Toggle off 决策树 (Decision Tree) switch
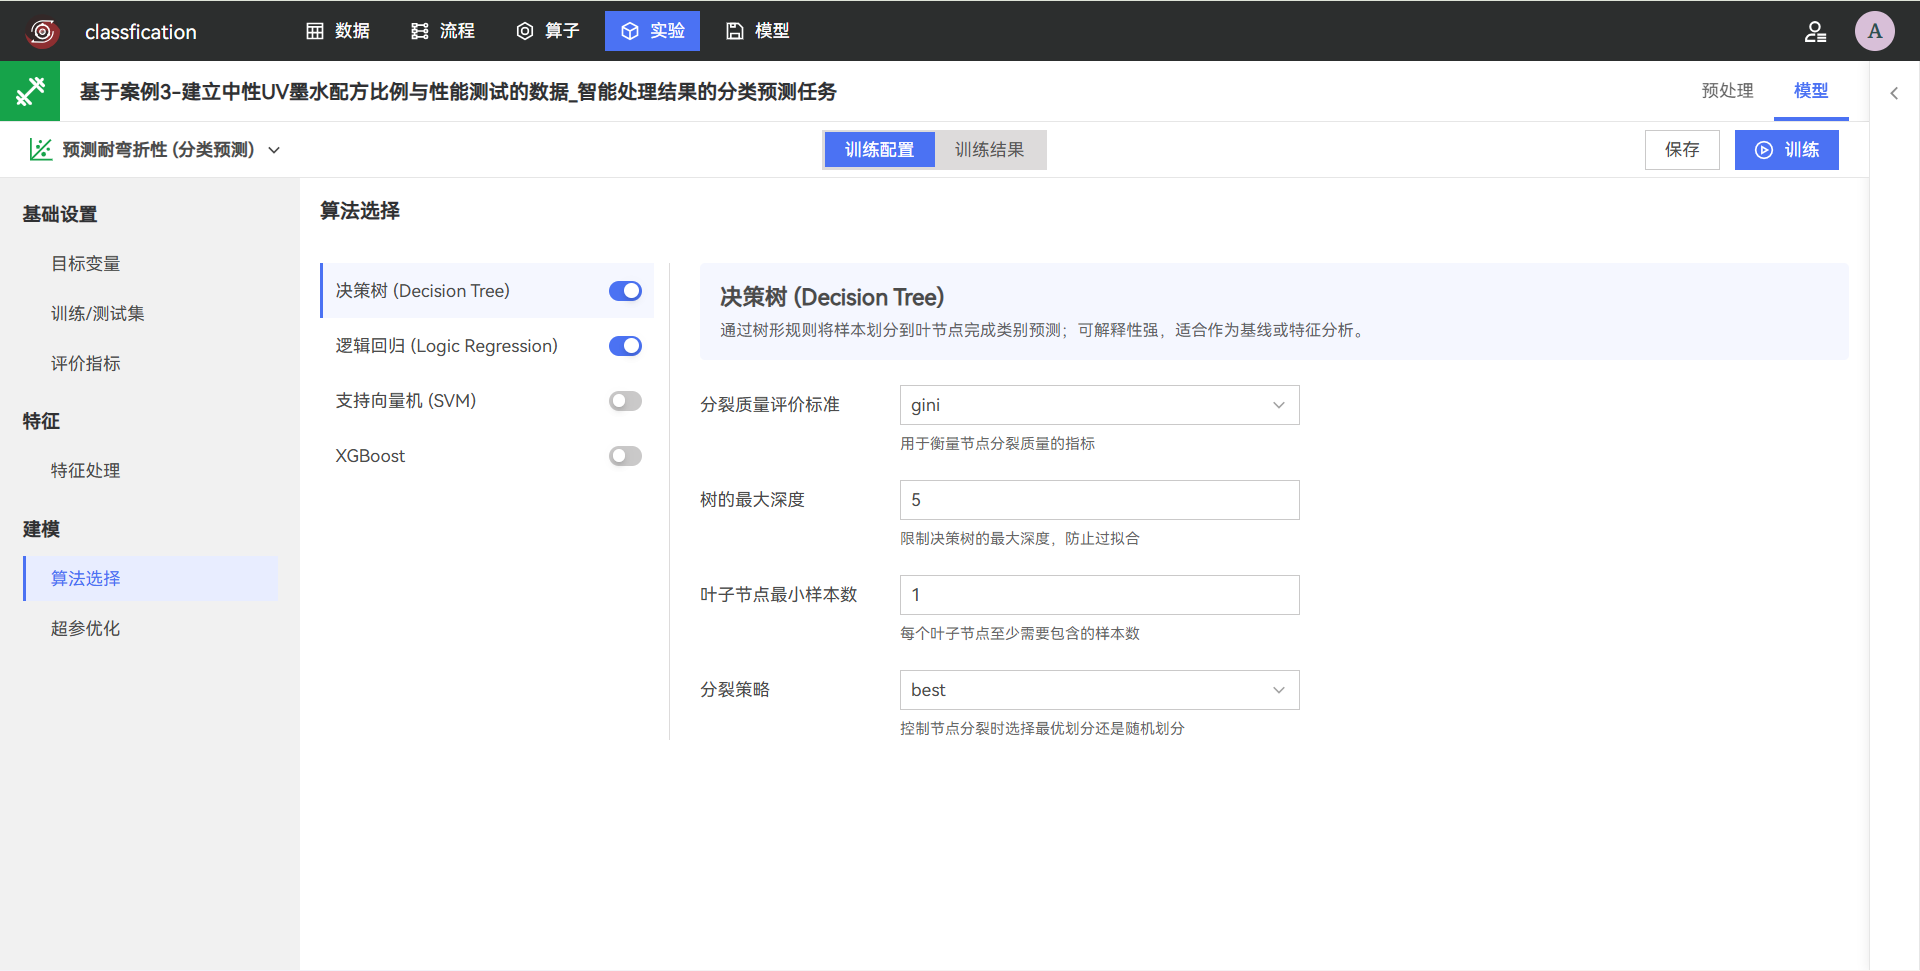The height and width of the screenshot is (971, 1920). click(625, 291)
